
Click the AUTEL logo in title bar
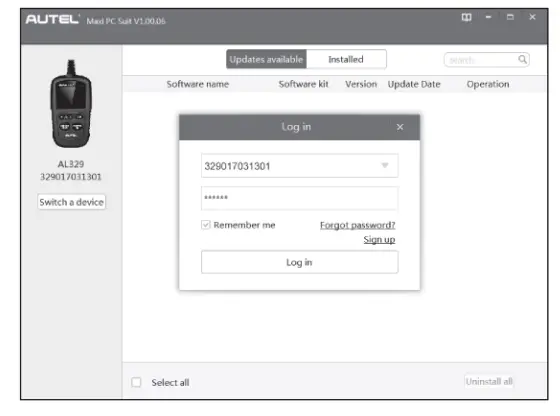click(52, 19)
